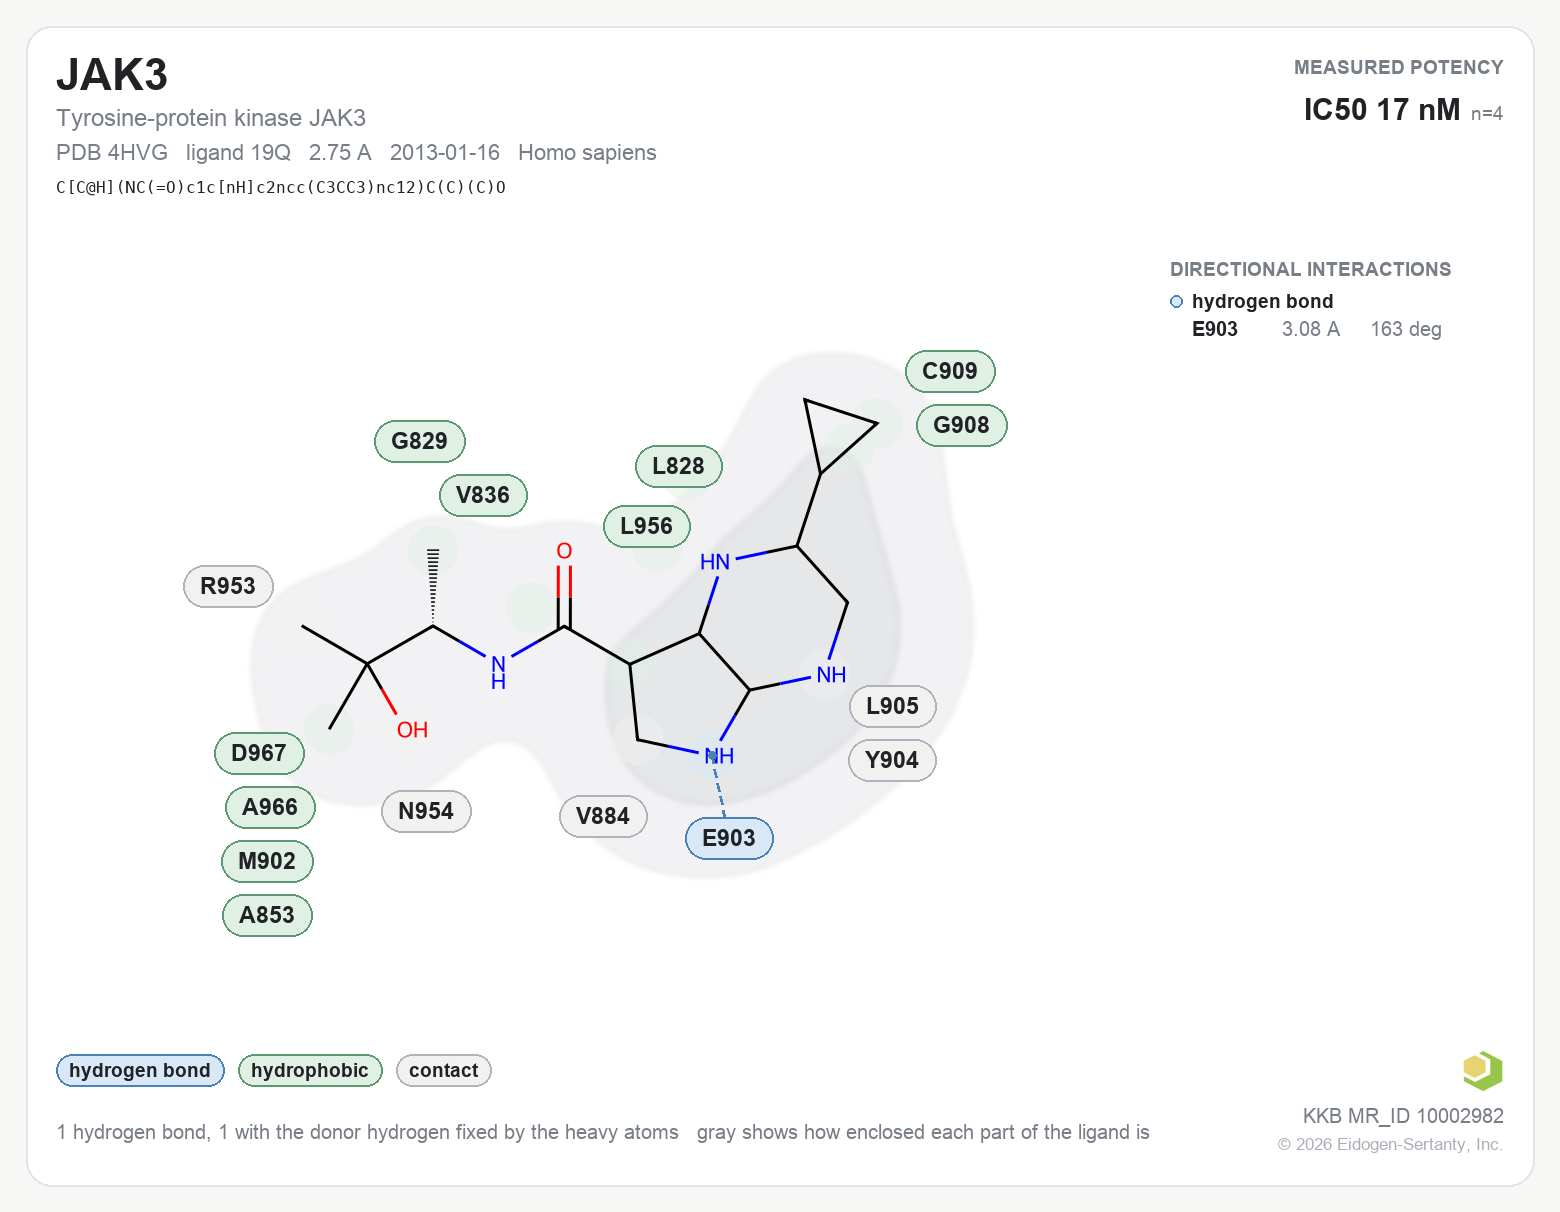This screenshot has height=1212, width=1560.
Task: Click the contact legend pill
Action: [443, 1070]
